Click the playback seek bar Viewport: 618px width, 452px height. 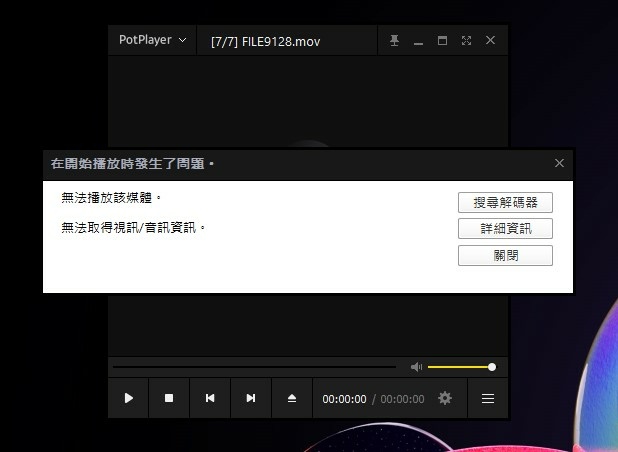pyautogui.click(x=254, y=367)
